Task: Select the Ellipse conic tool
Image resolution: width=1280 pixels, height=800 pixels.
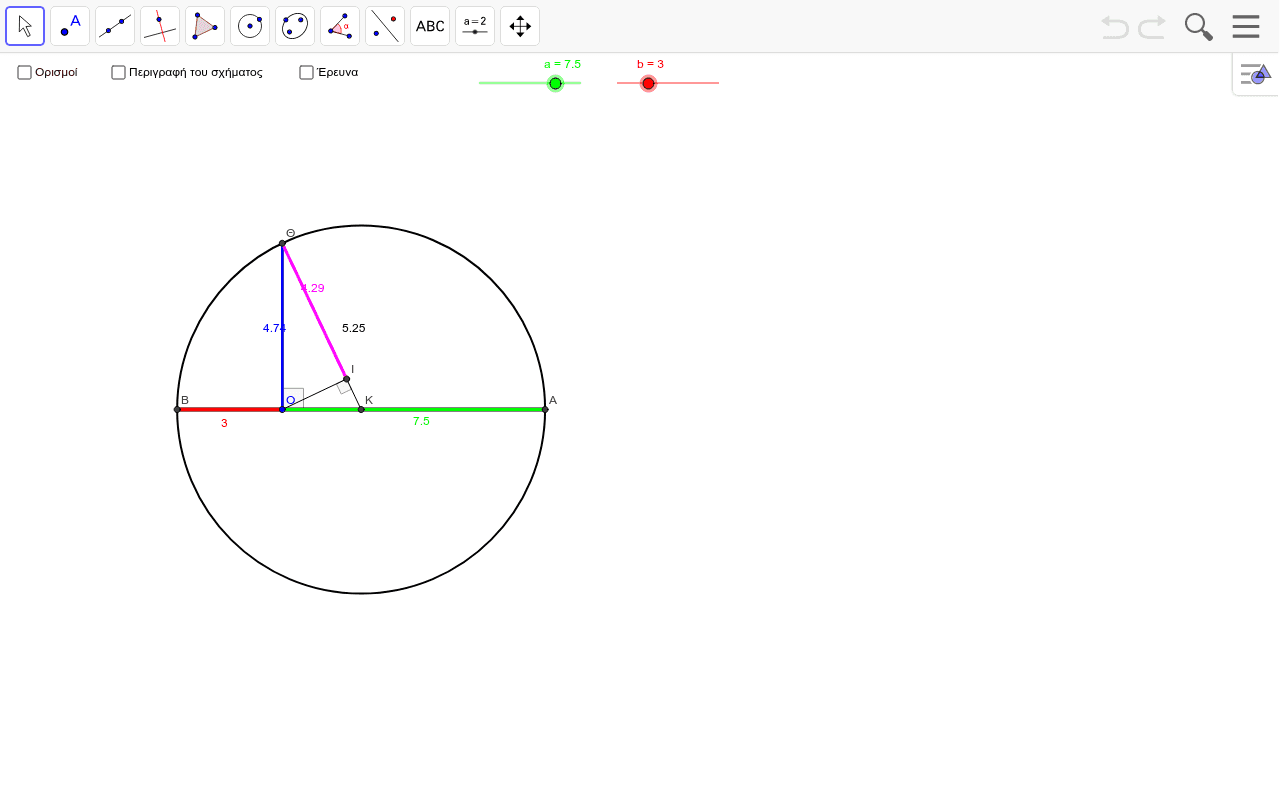Action: tap(295, 26)
